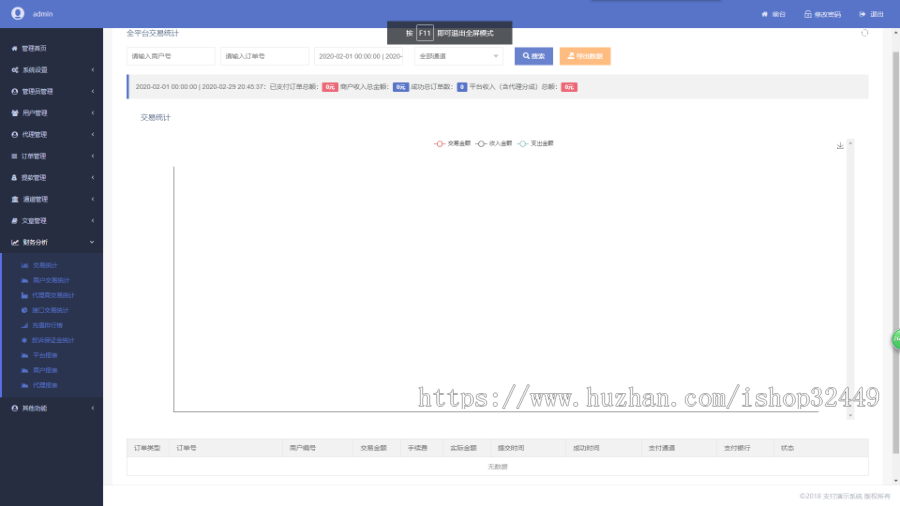Image resolution: width=900 pixels, height=506 pixels.
Task: Click the signal icon beside 充值排行榜
Action: 25,325
